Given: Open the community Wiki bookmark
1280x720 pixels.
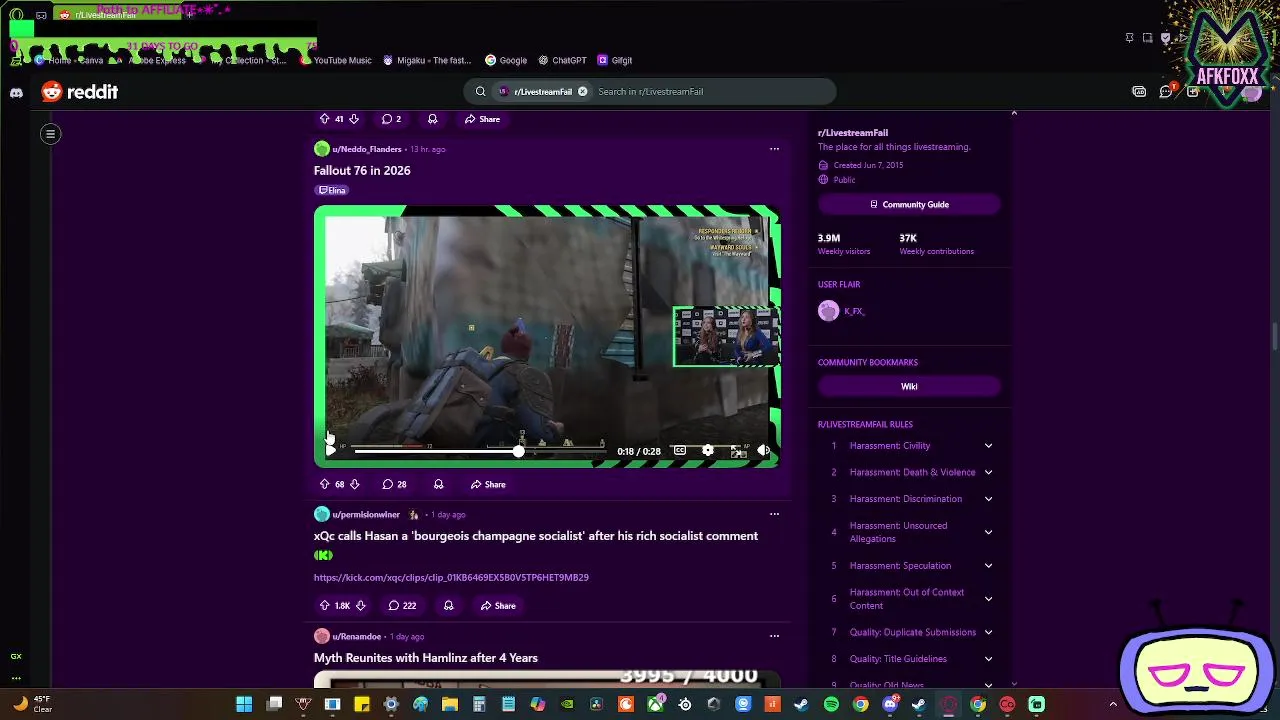Looking at the screenshot, I should 909,386.
